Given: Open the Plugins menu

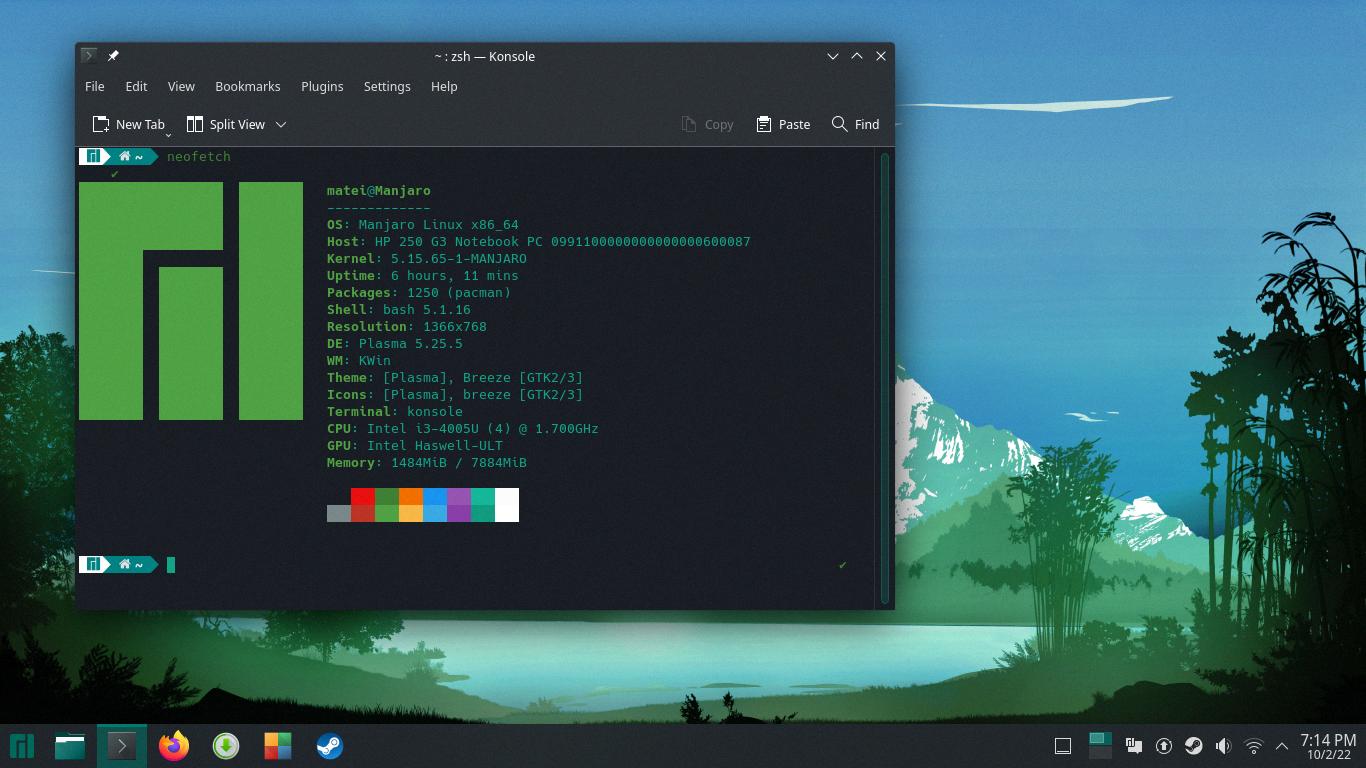Looking at the screenshot, I should pos(322,86).
